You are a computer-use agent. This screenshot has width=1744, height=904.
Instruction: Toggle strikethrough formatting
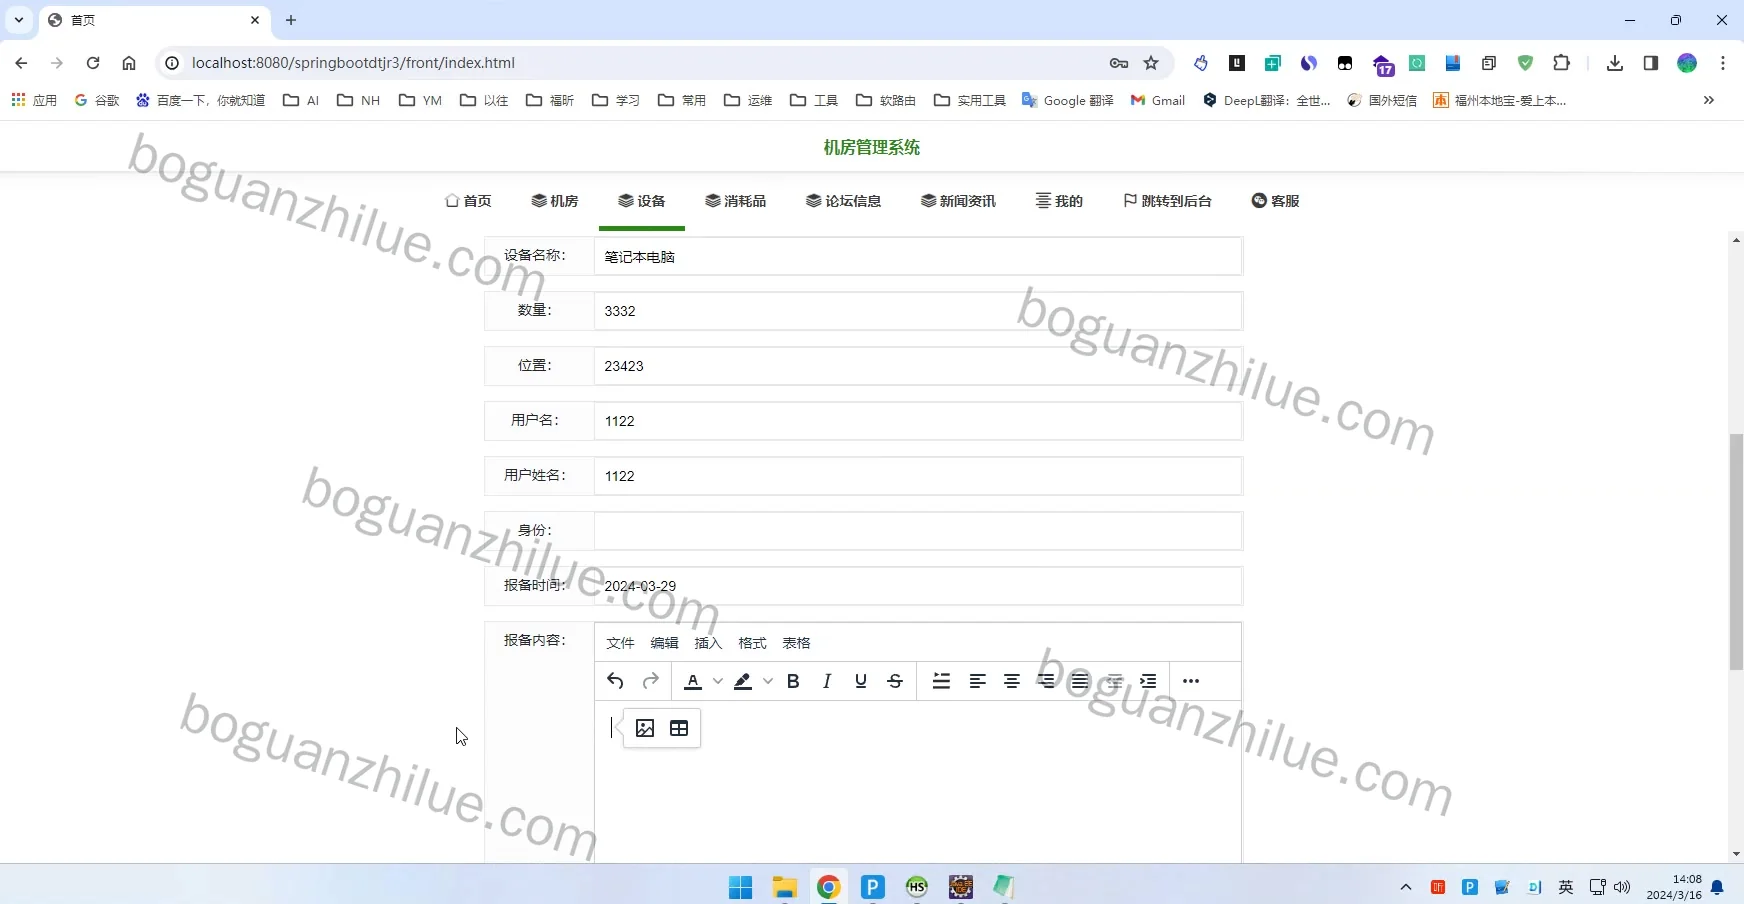point(895,681)
